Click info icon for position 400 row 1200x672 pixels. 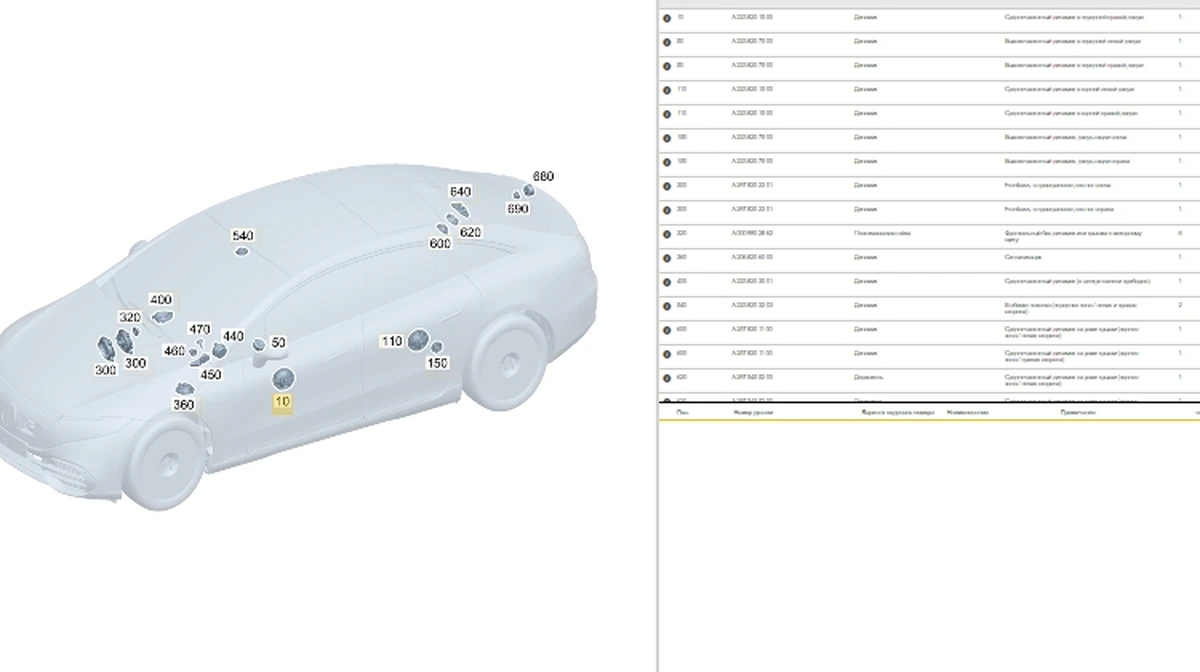coord(667,282)
